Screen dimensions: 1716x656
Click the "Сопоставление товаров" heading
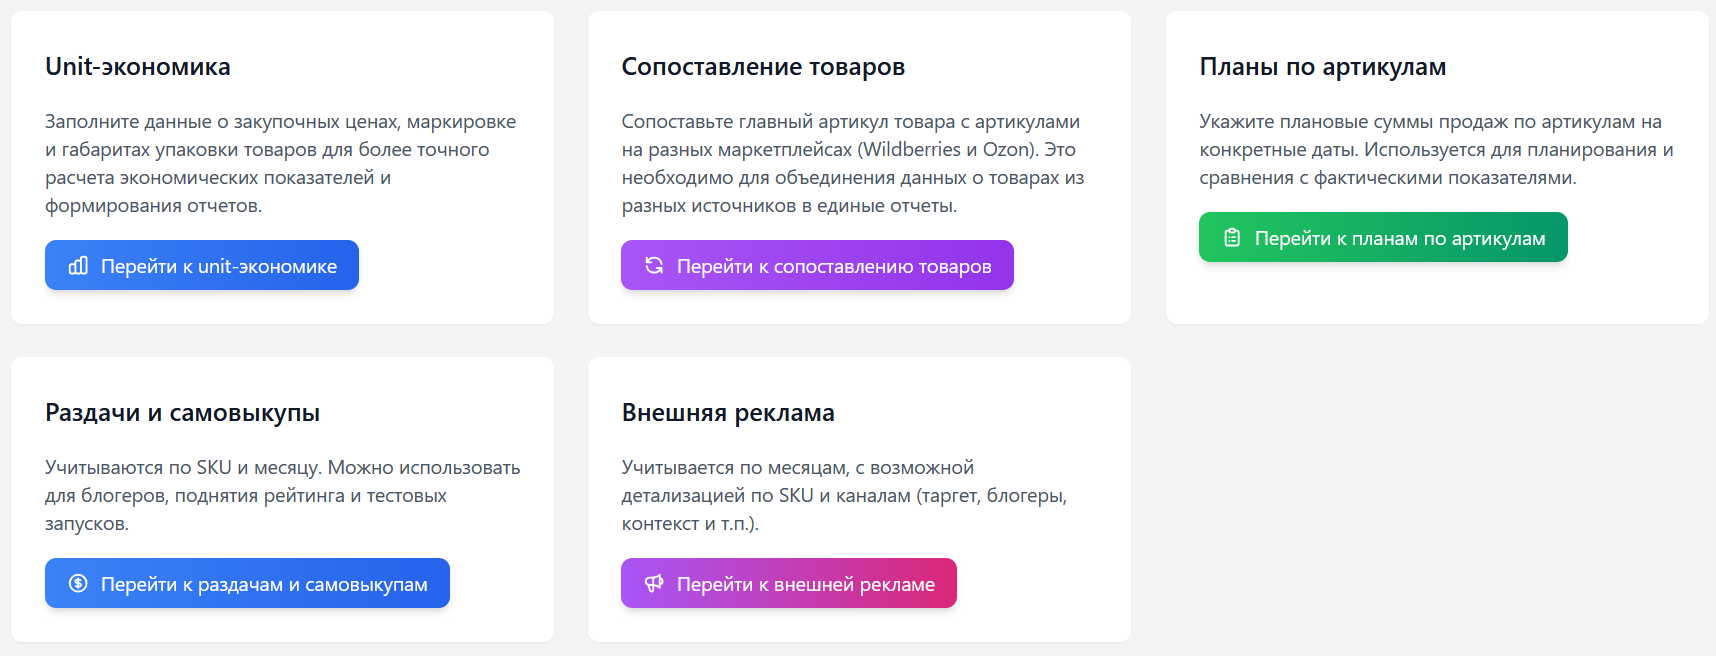(763, 66)
